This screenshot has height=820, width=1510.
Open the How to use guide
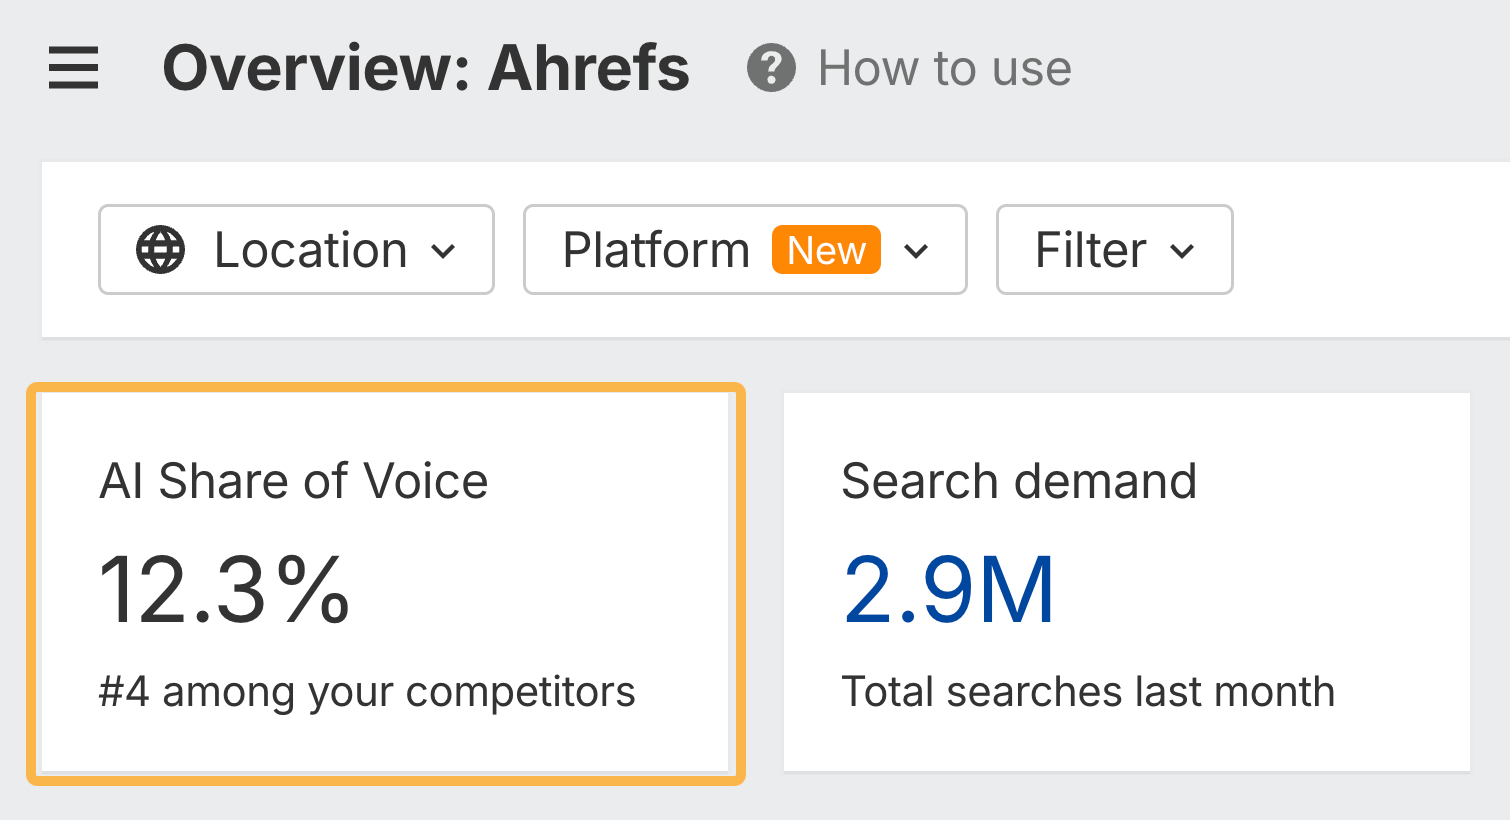click(944, 68)
